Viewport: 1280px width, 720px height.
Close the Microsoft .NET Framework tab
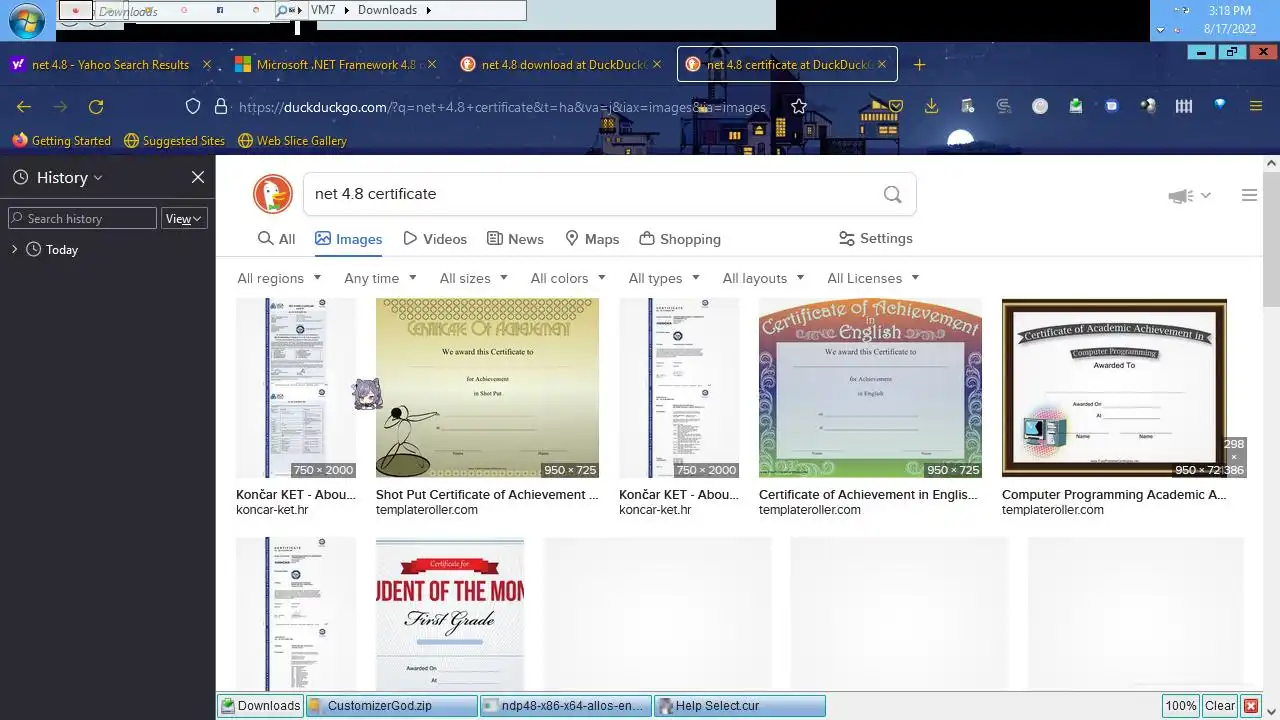click(432, 64)
